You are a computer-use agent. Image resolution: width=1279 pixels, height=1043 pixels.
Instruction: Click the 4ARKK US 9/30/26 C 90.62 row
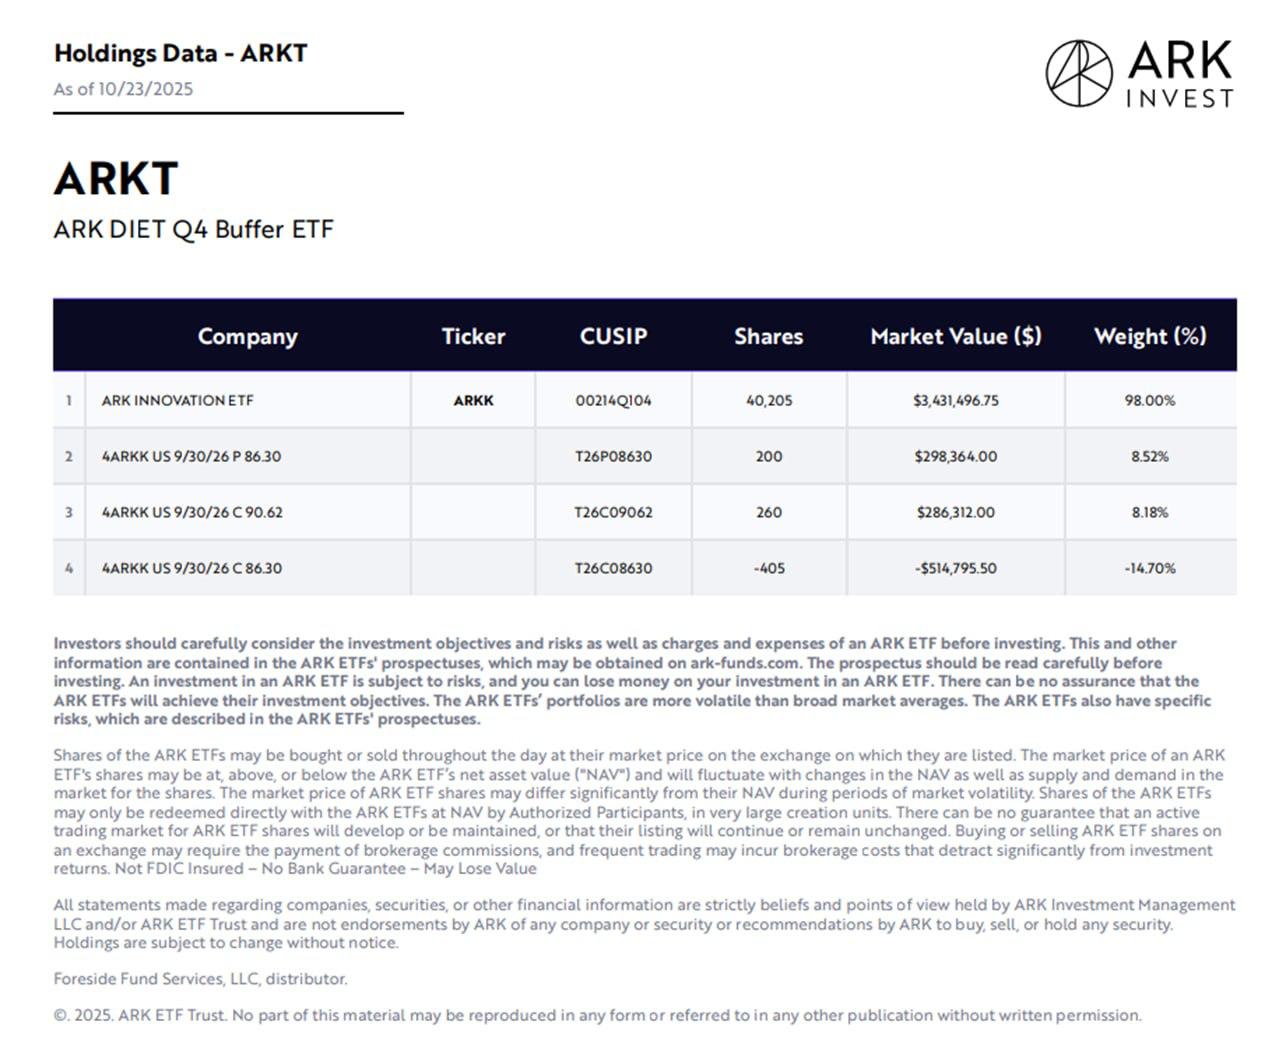point(192,512)
